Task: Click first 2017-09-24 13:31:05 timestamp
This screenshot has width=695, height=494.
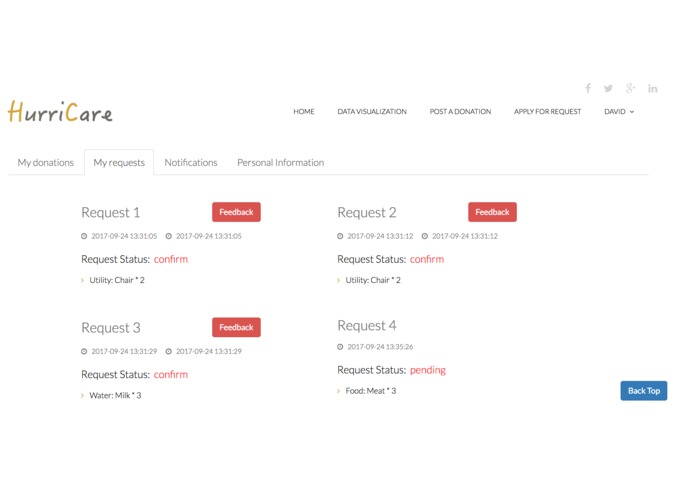Action: point(124,236)
